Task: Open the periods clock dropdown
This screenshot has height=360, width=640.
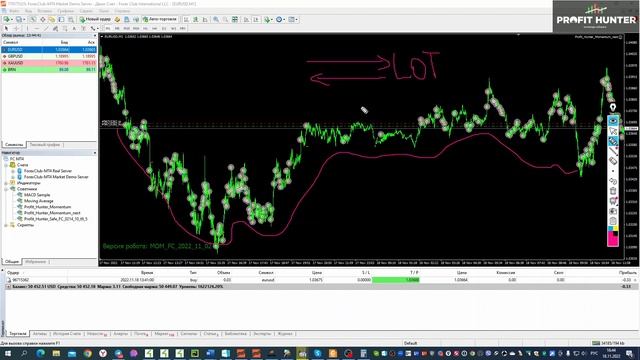Action: click(280, 19)
